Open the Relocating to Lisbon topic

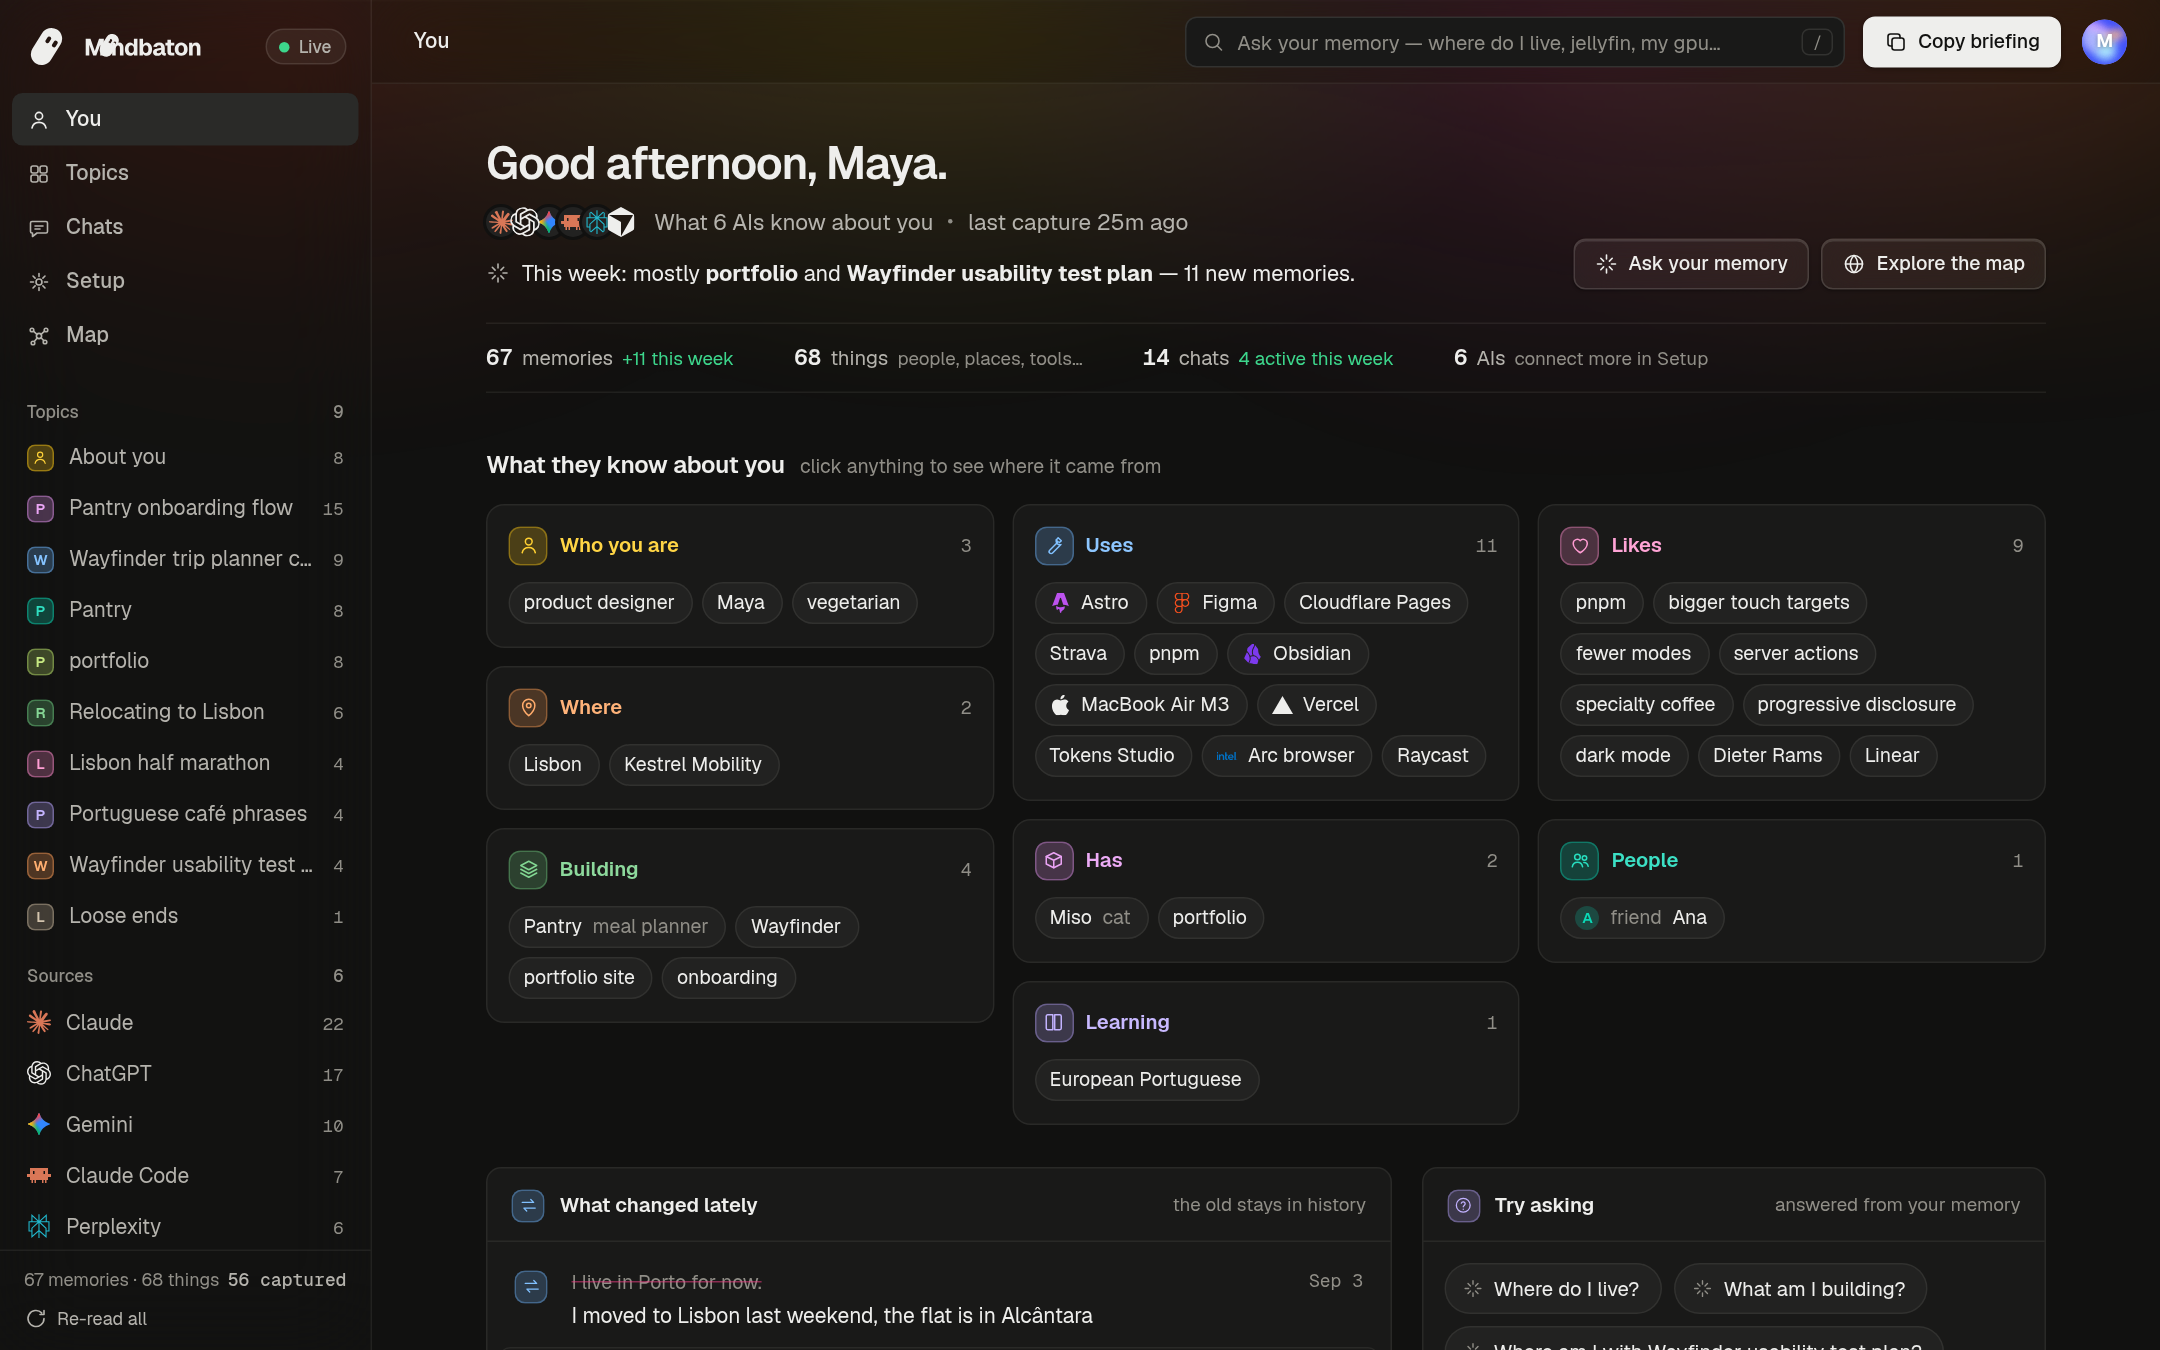[185, 713]
